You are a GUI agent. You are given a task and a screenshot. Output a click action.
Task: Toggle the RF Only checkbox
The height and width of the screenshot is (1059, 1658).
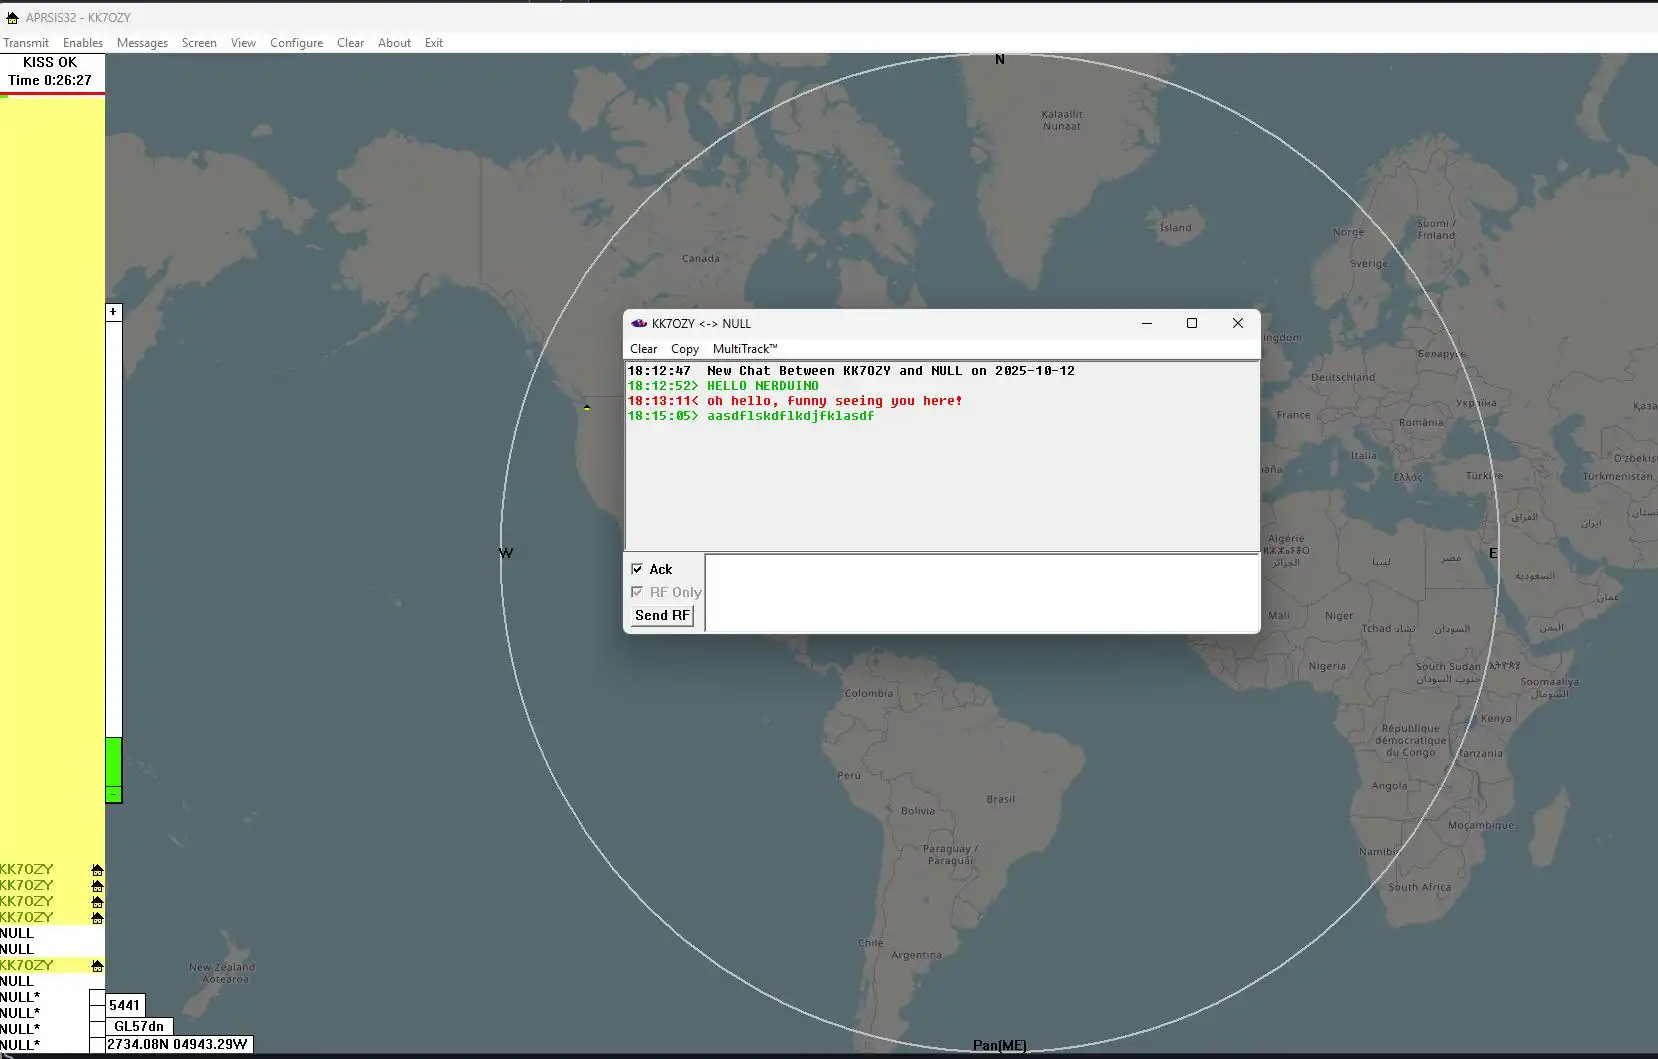(637, 592)
